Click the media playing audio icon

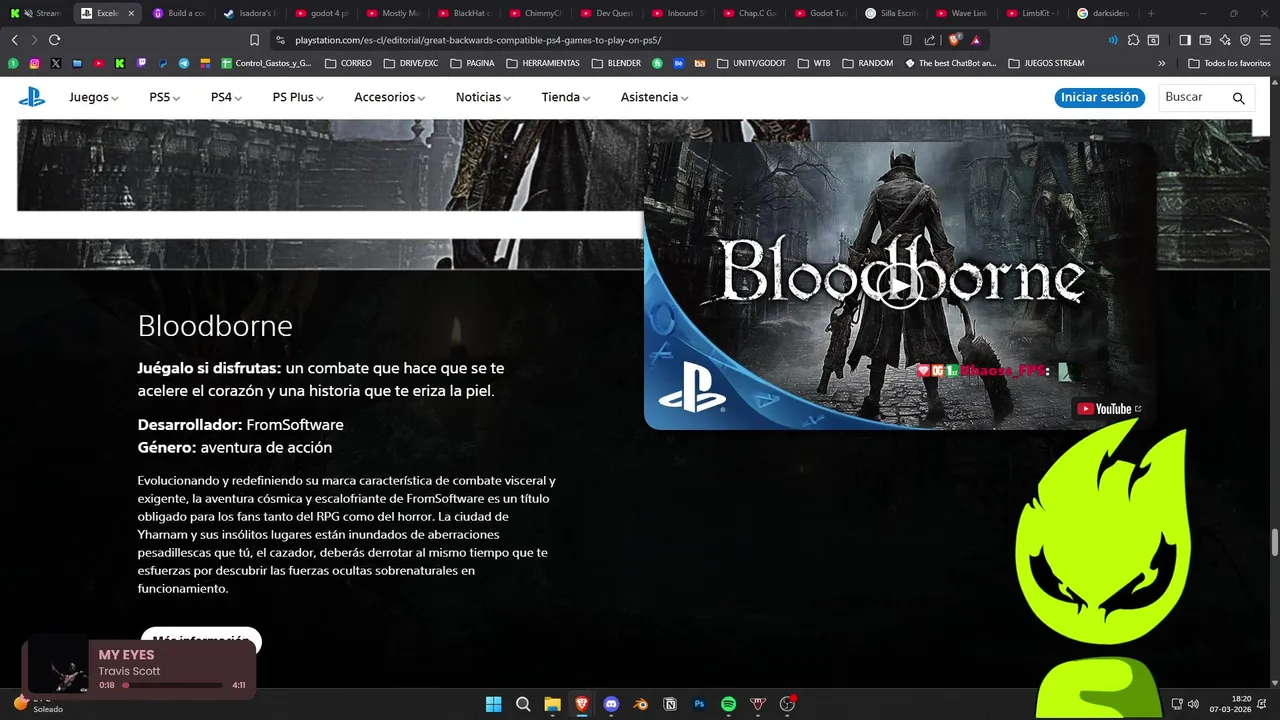(x=1113, y=40)
